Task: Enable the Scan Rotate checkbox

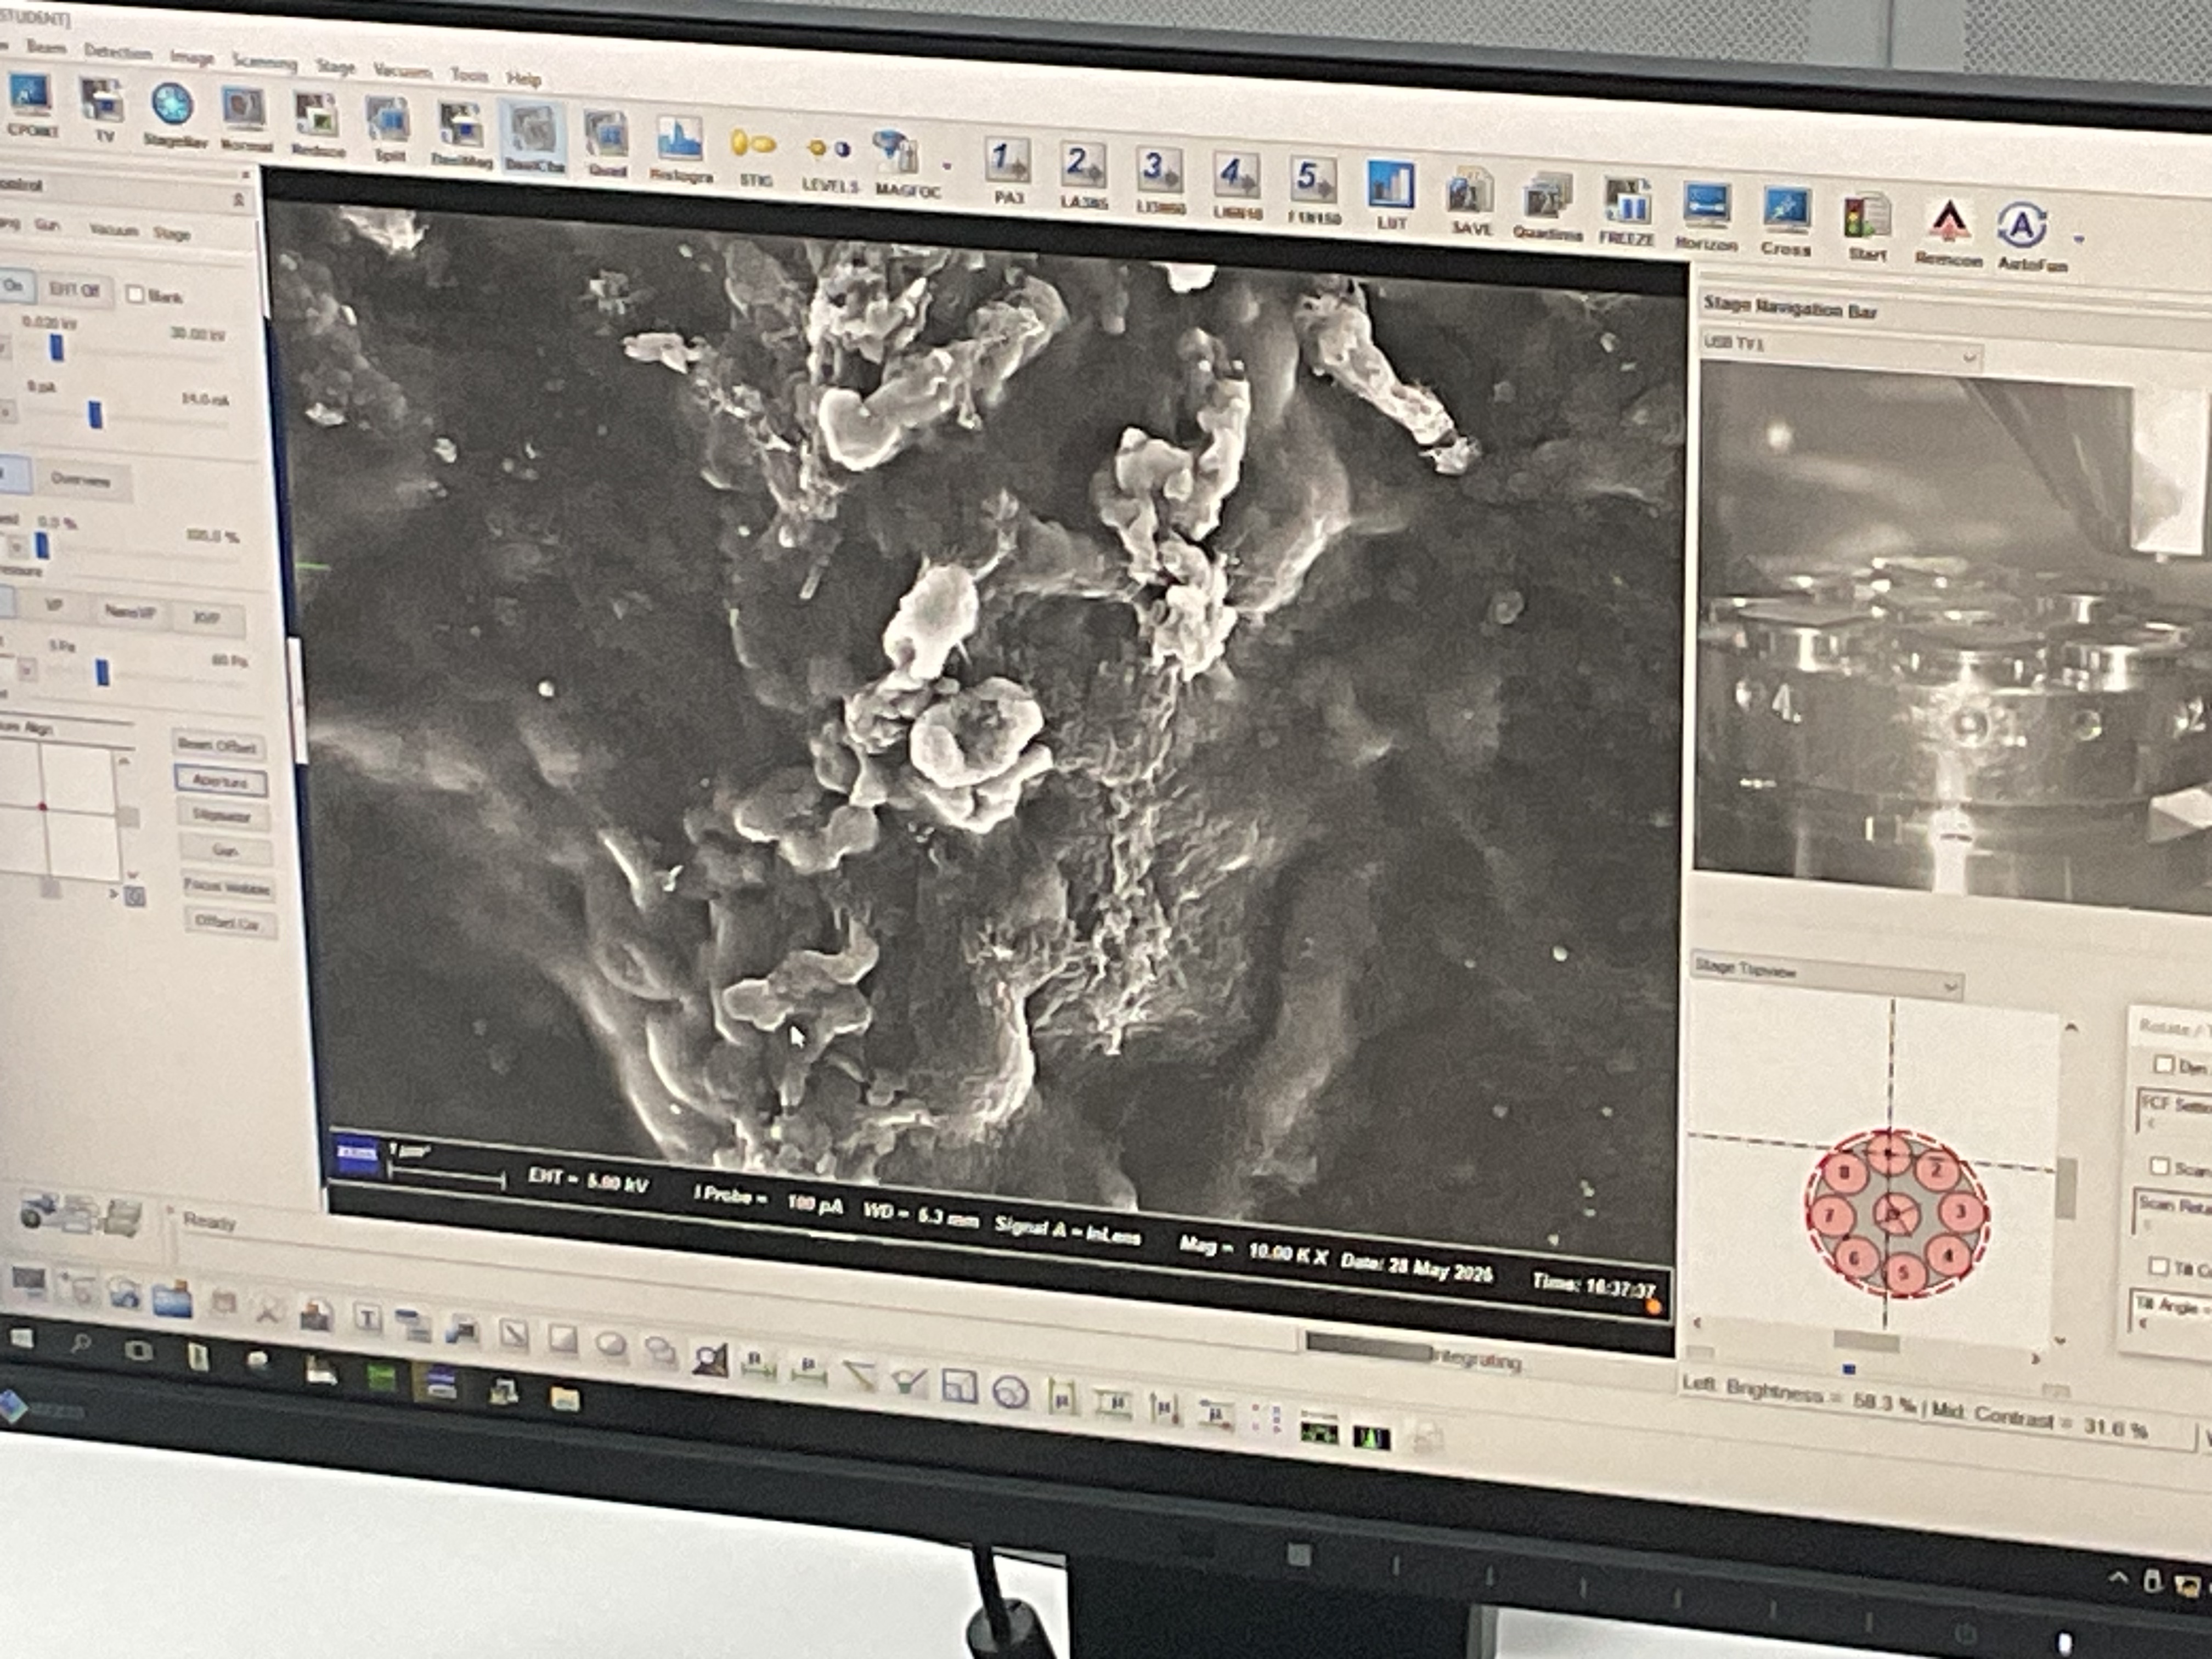Action: 2159,1166
